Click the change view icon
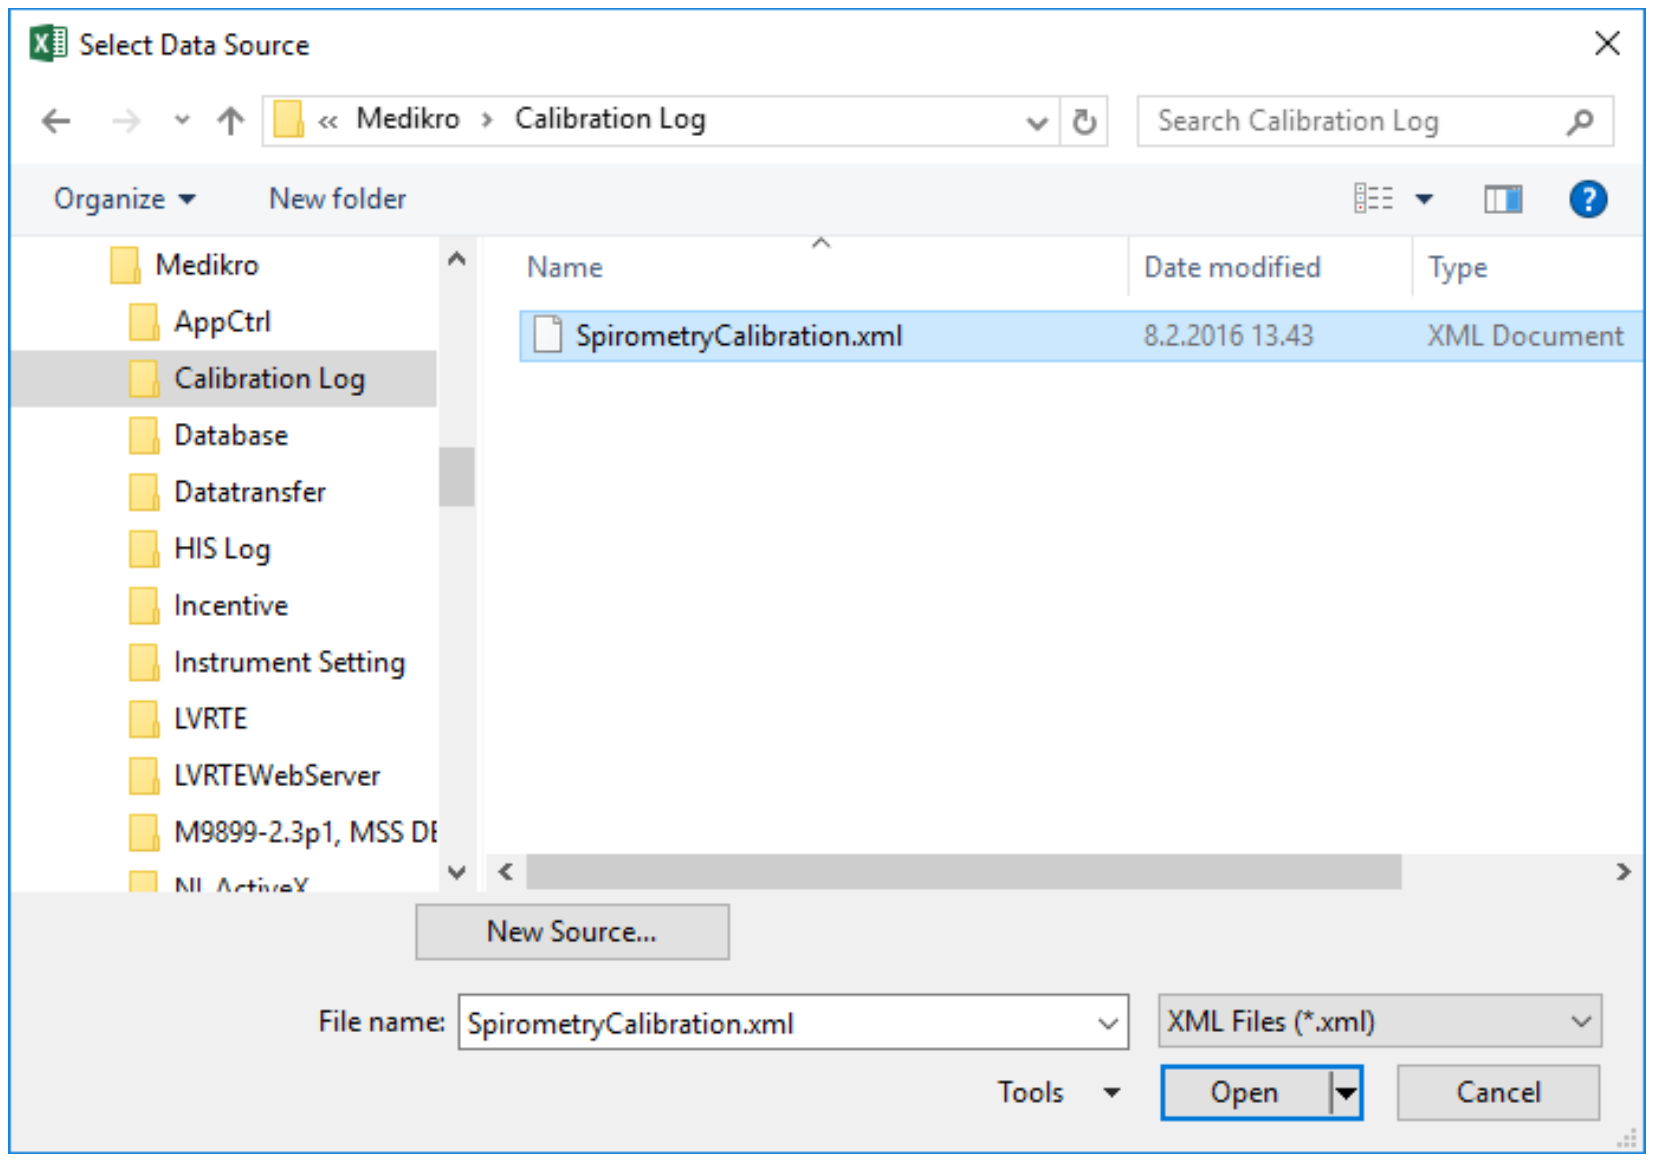The image size is (1654, 1162). pyautogui.click(x=1373, y=199)
